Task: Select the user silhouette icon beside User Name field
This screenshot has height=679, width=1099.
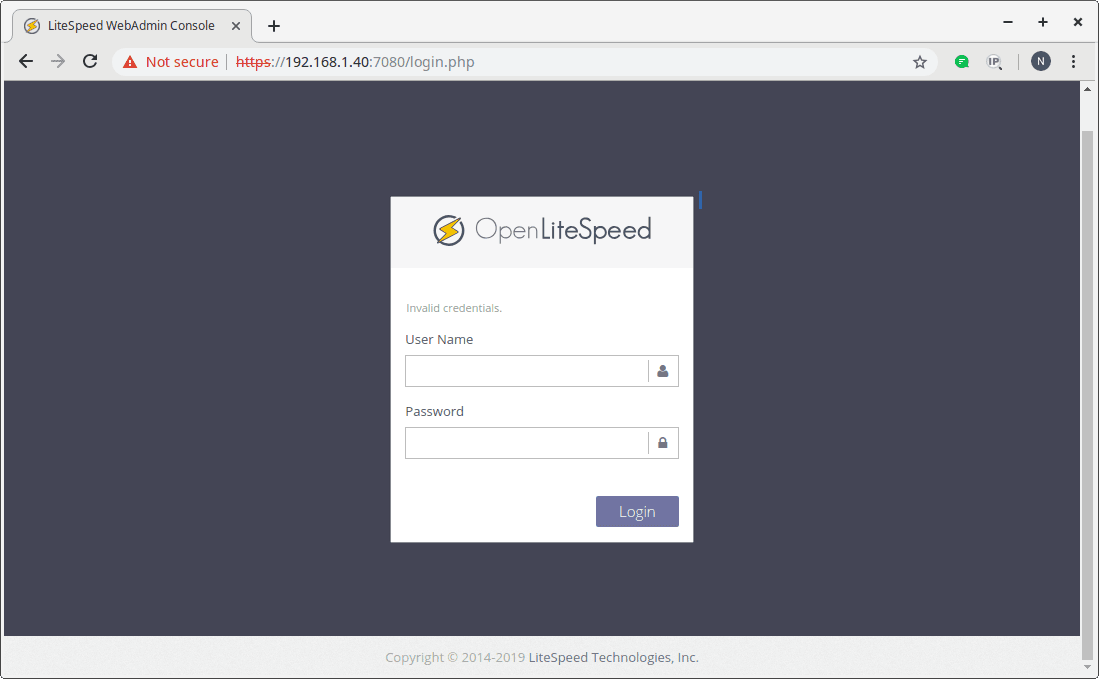Action: click(x=663, y=371)
